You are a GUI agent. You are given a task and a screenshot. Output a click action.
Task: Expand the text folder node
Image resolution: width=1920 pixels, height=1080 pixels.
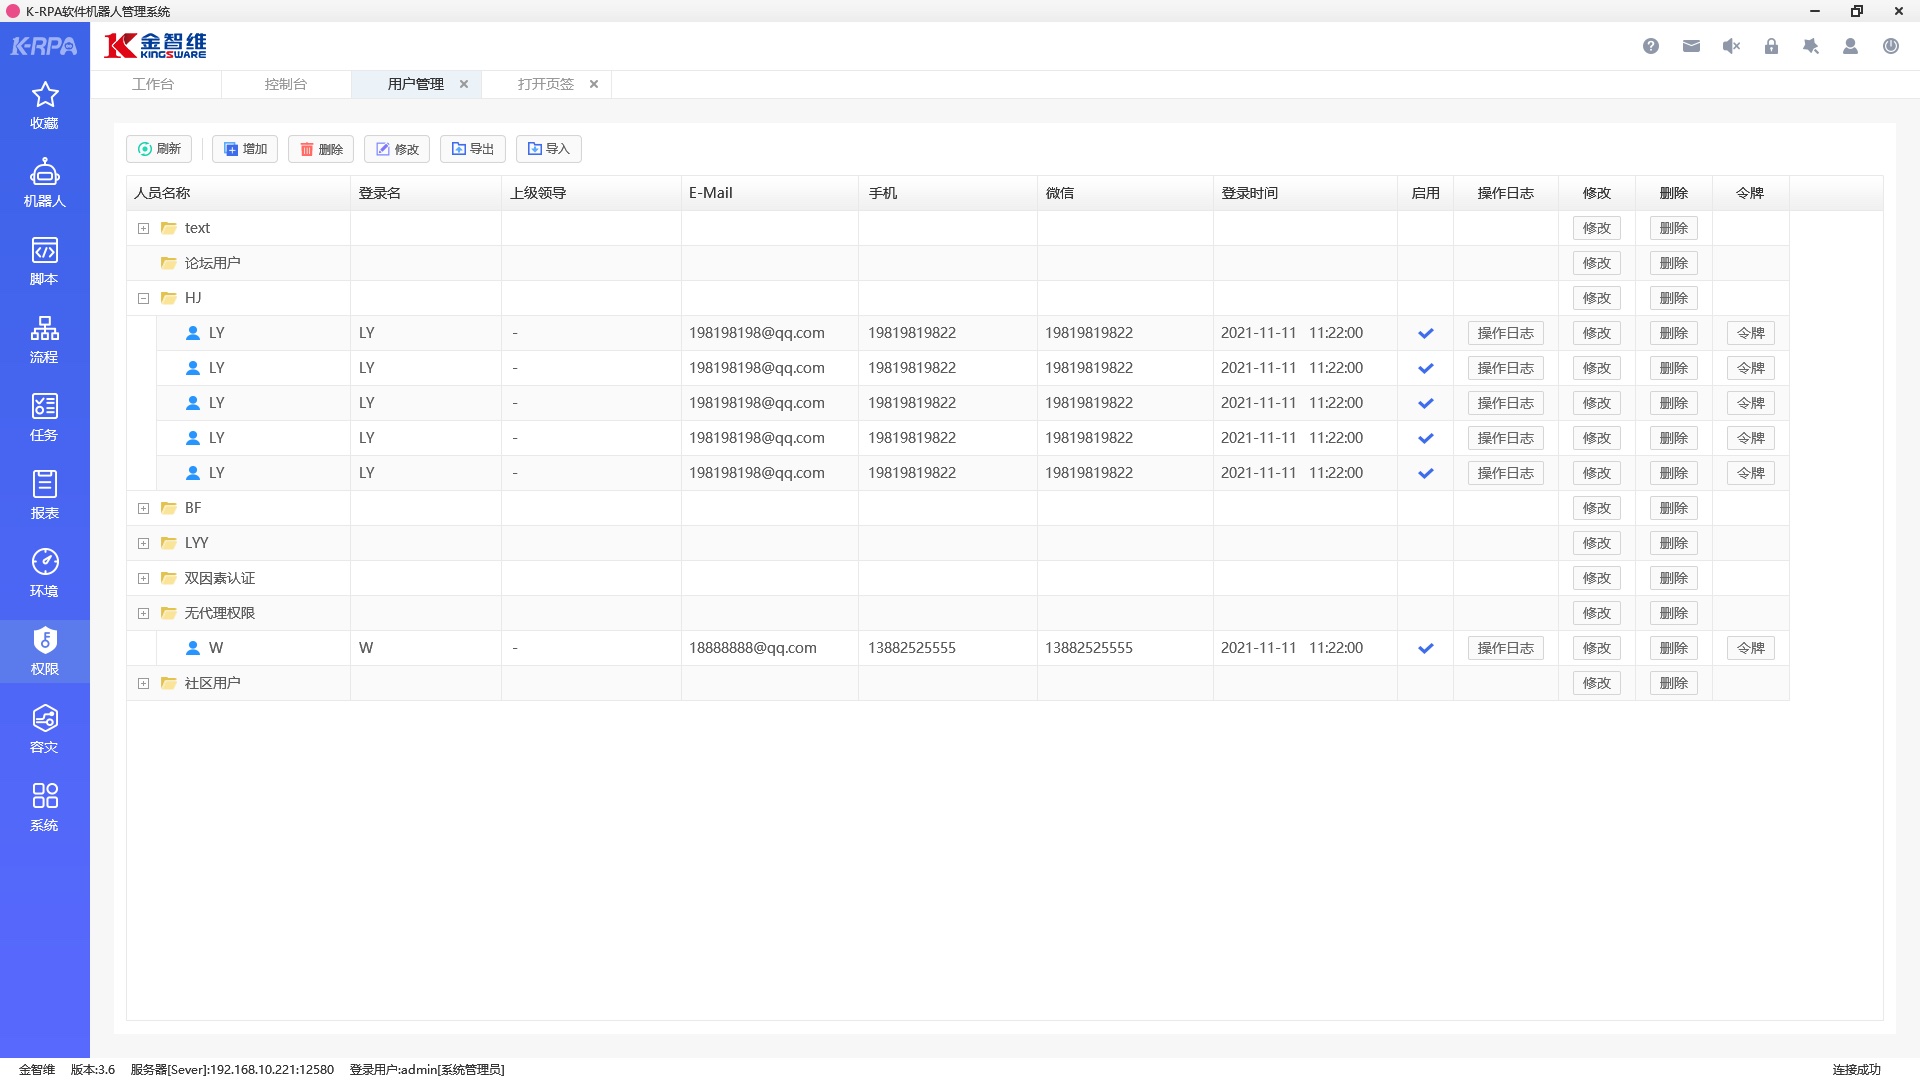[143, 228]
